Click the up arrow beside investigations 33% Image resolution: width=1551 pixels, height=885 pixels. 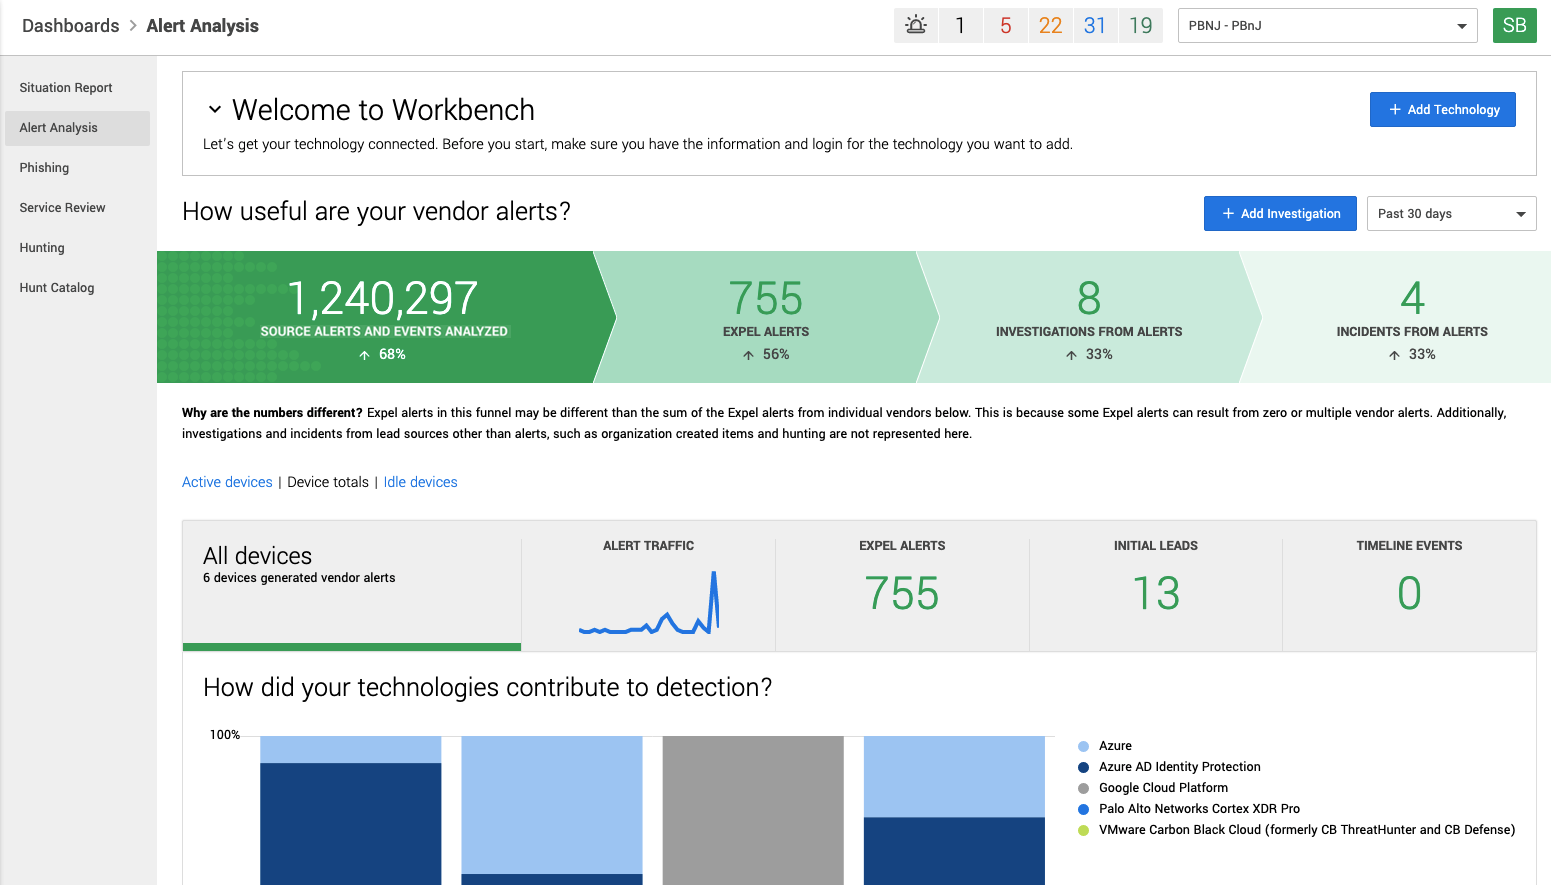pyautogui.click(x=1071, y=355)
